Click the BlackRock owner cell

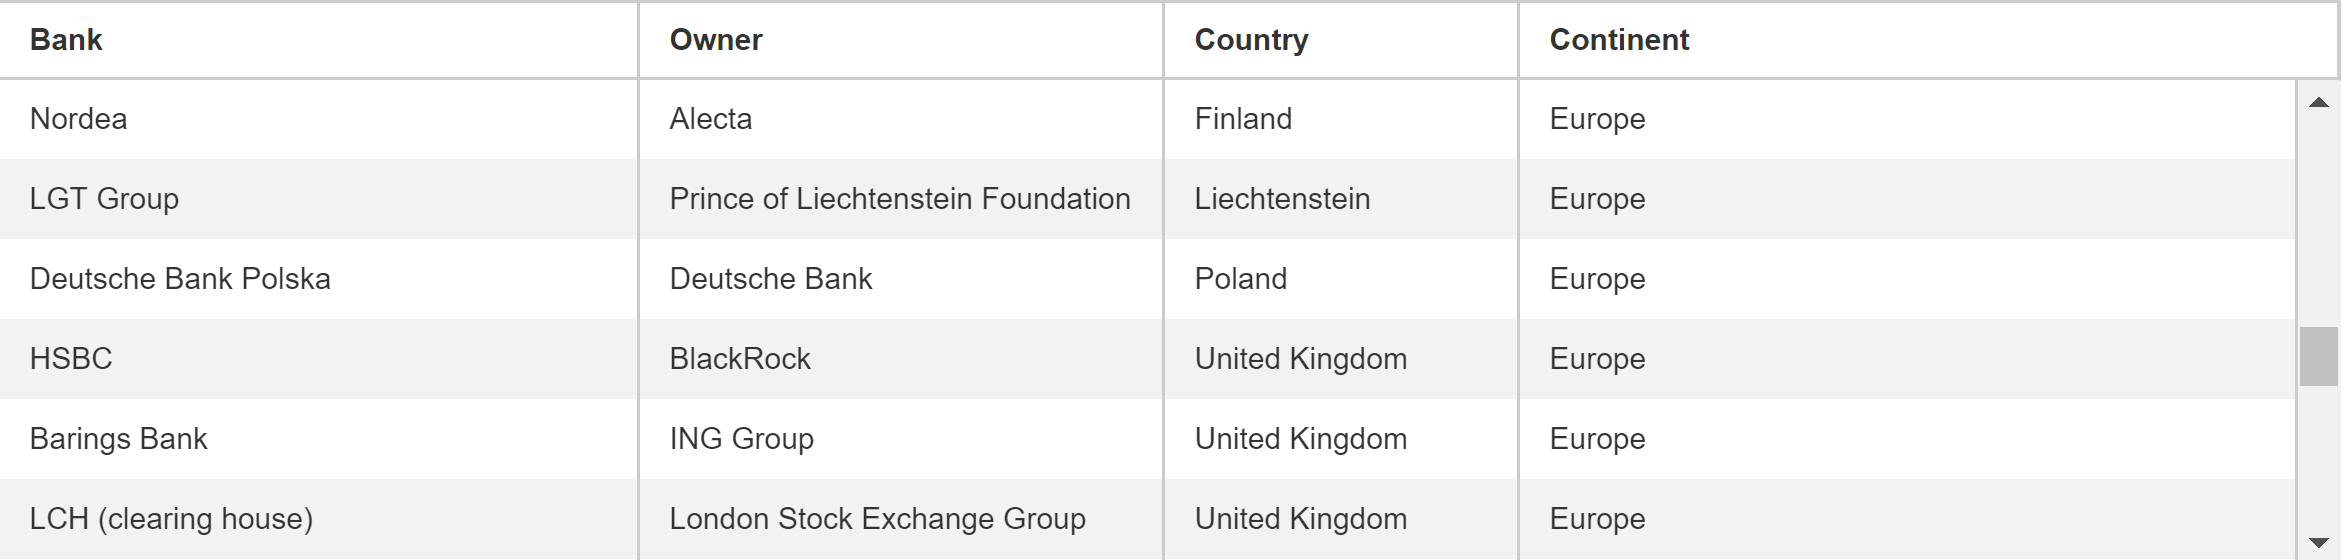pyautogui.click(x=901, y=359)
